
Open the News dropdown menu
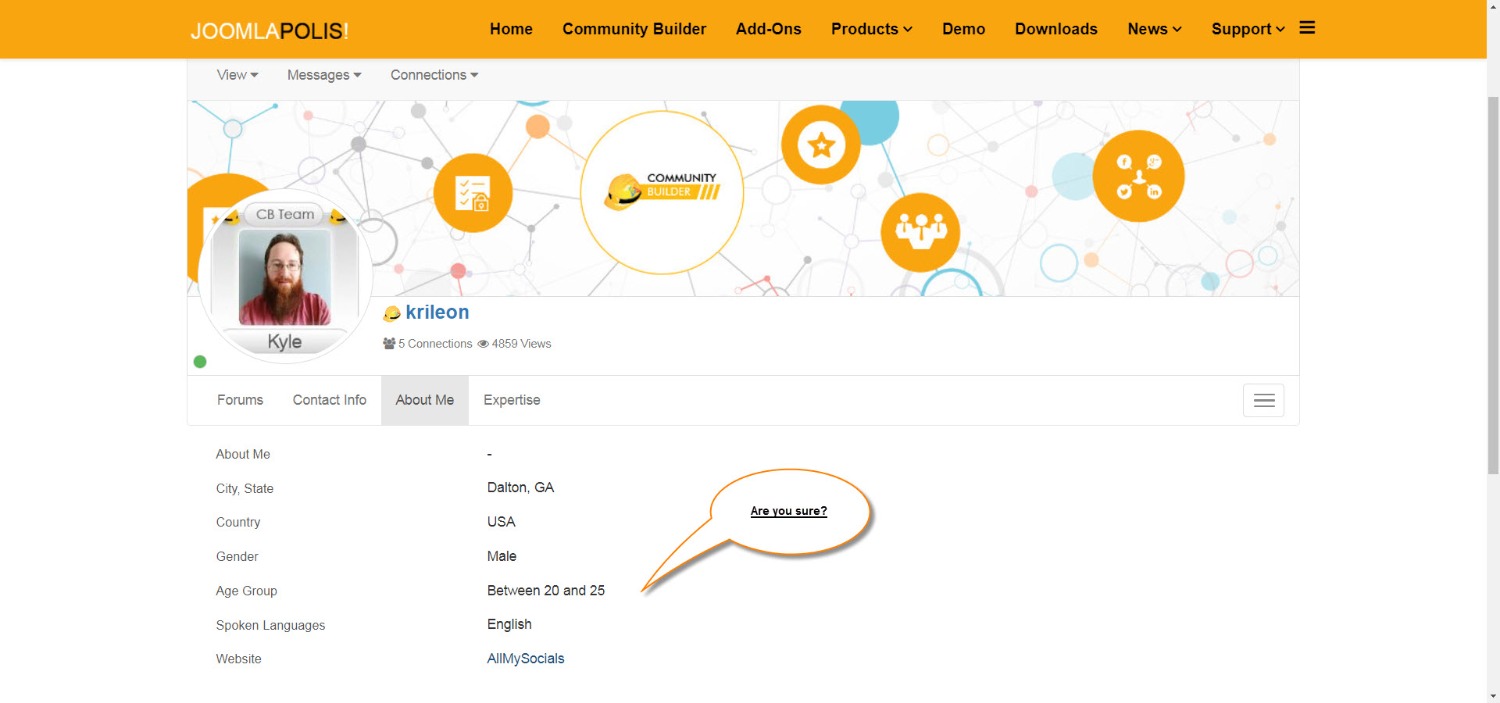[1154, 29]
